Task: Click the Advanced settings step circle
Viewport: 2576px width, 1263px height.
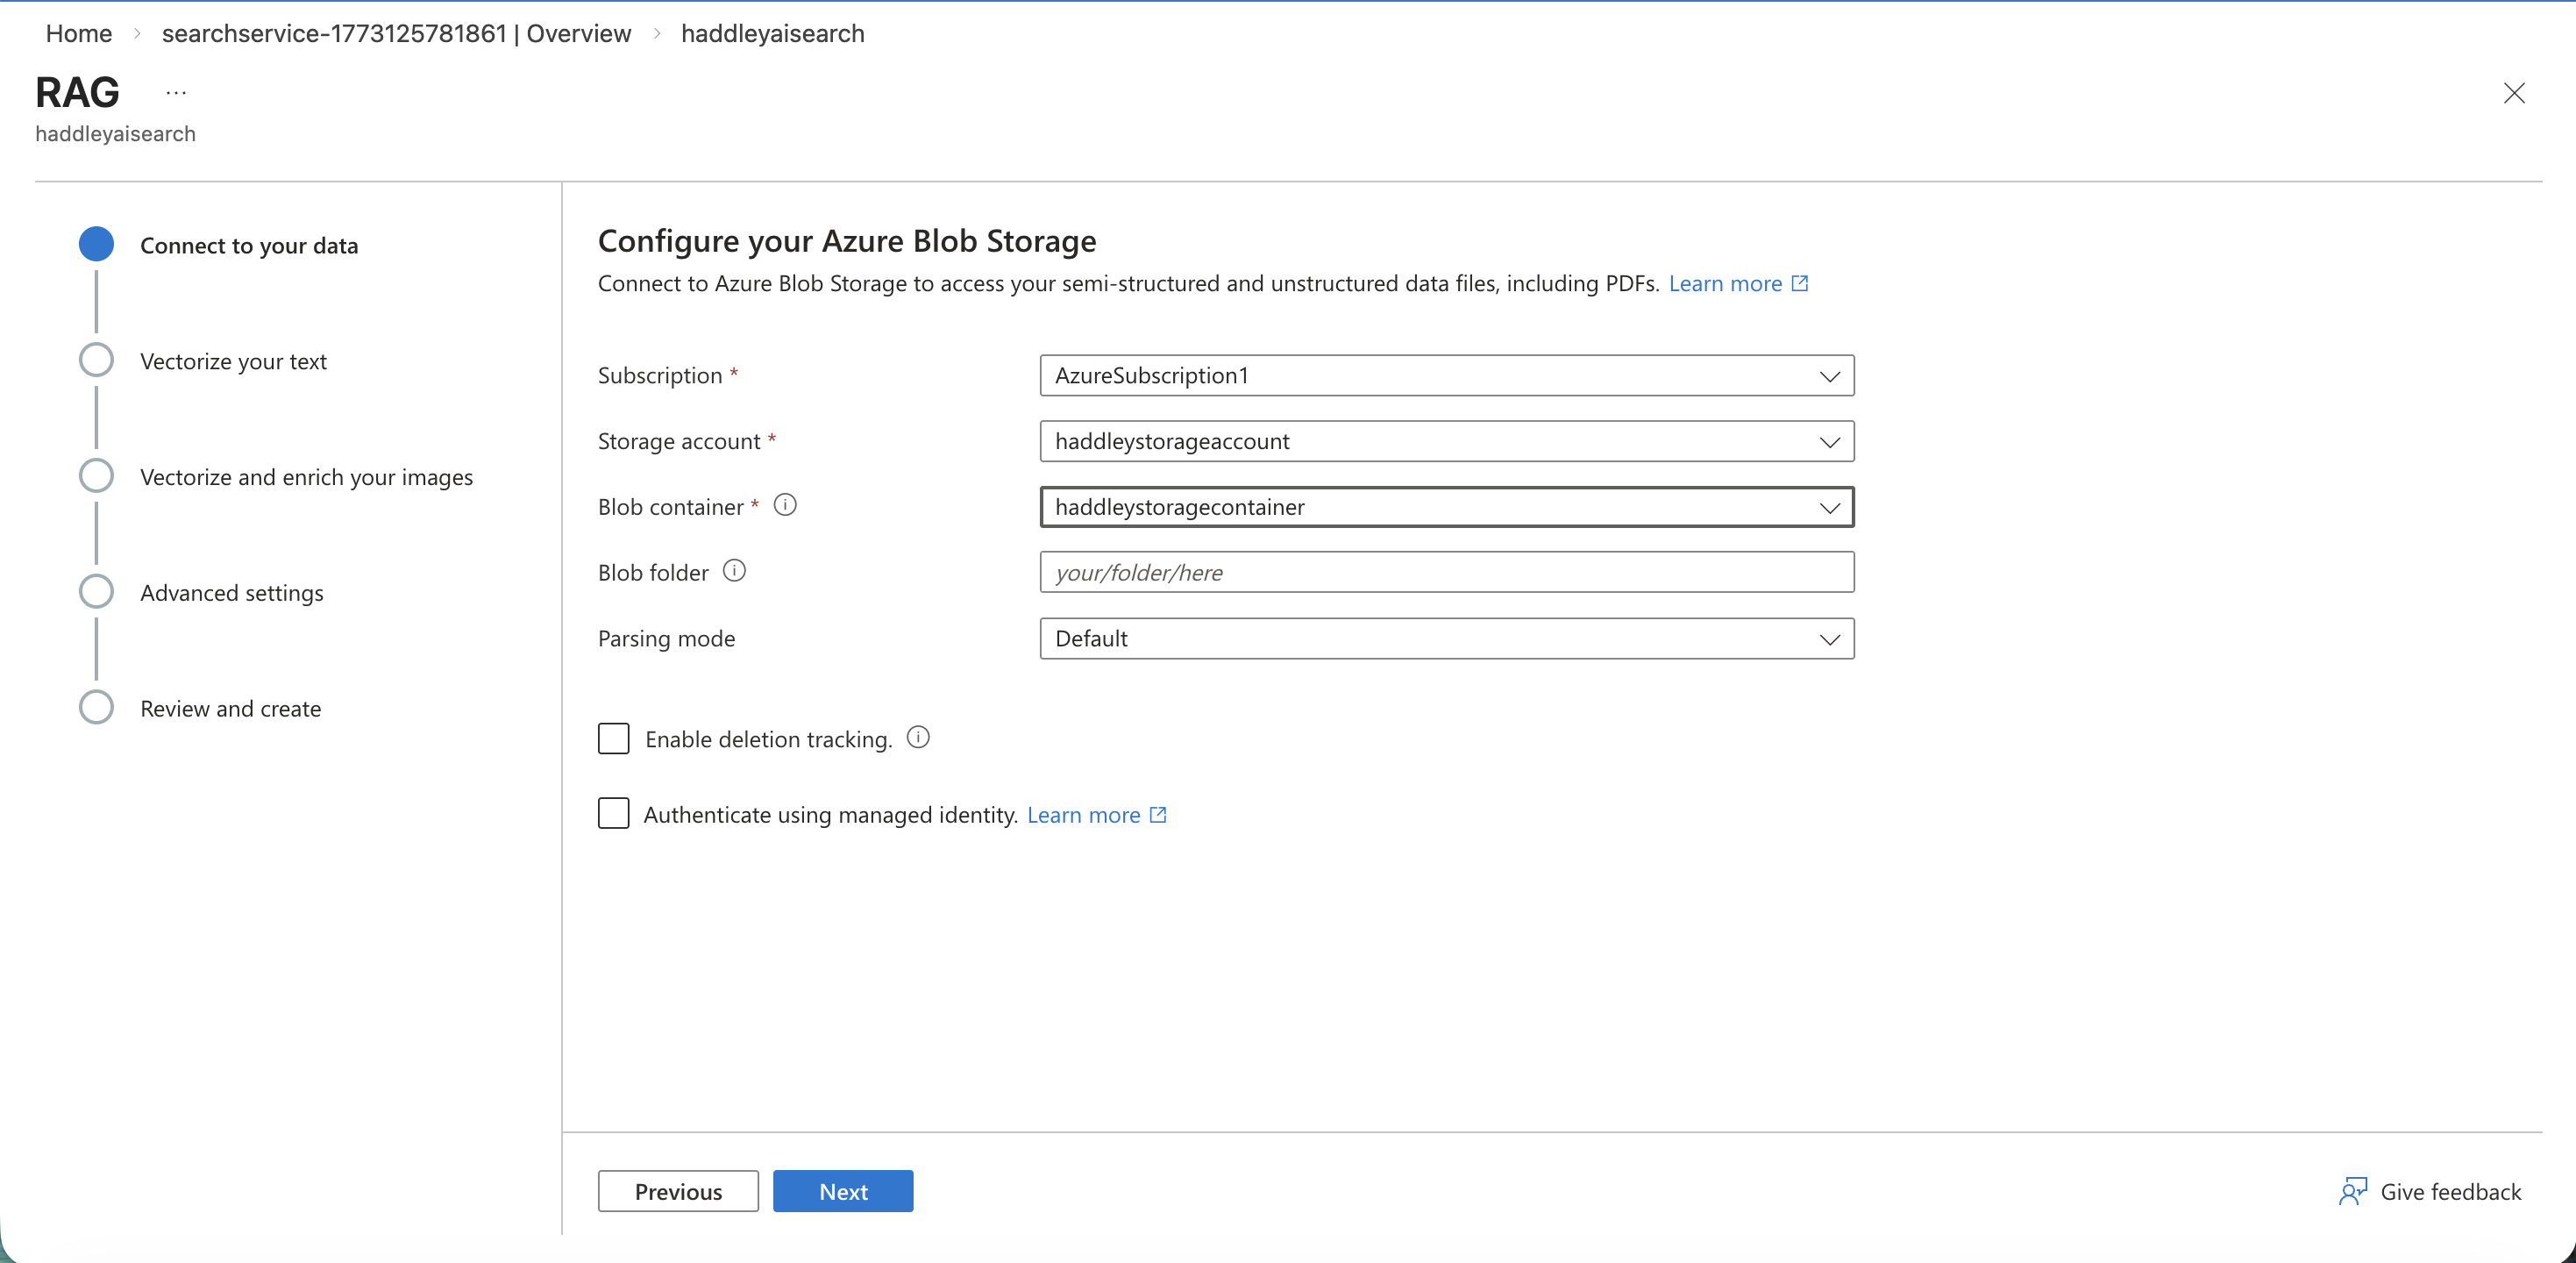Action: tap(96, 590)
